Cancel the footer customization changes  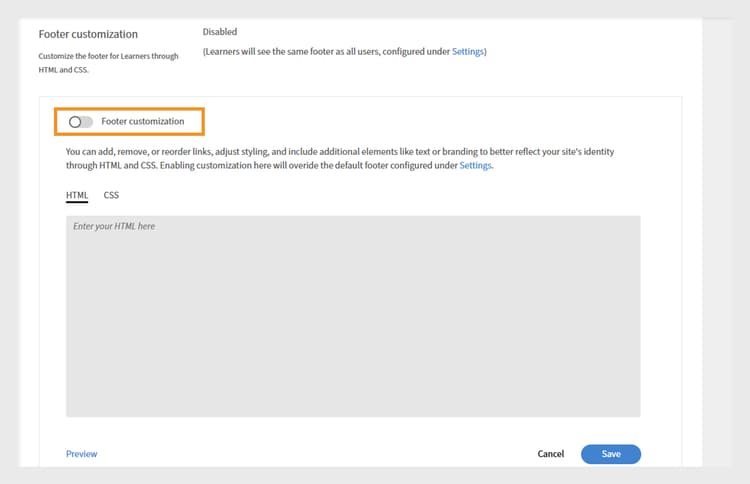coord(551,454)
